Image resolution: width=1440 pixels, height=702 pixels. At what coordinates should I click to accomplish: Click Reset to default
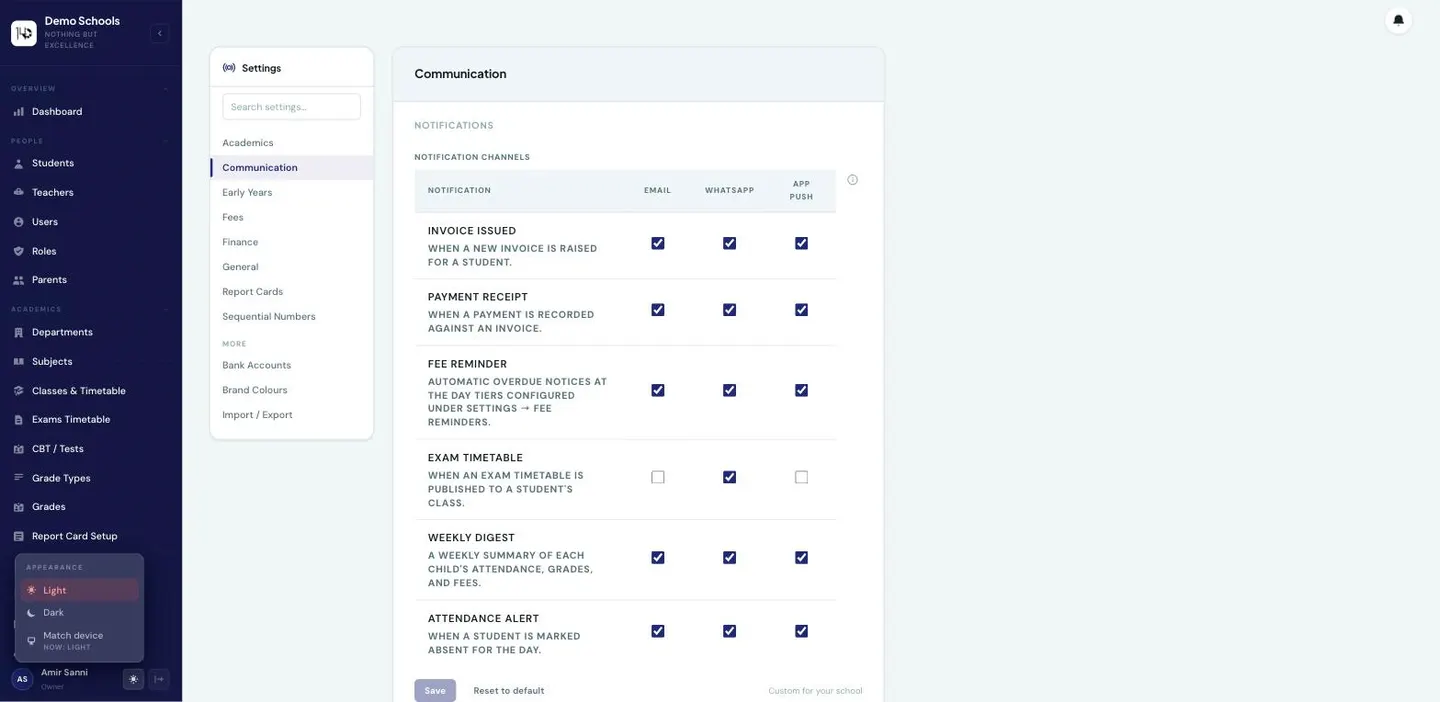509,691
